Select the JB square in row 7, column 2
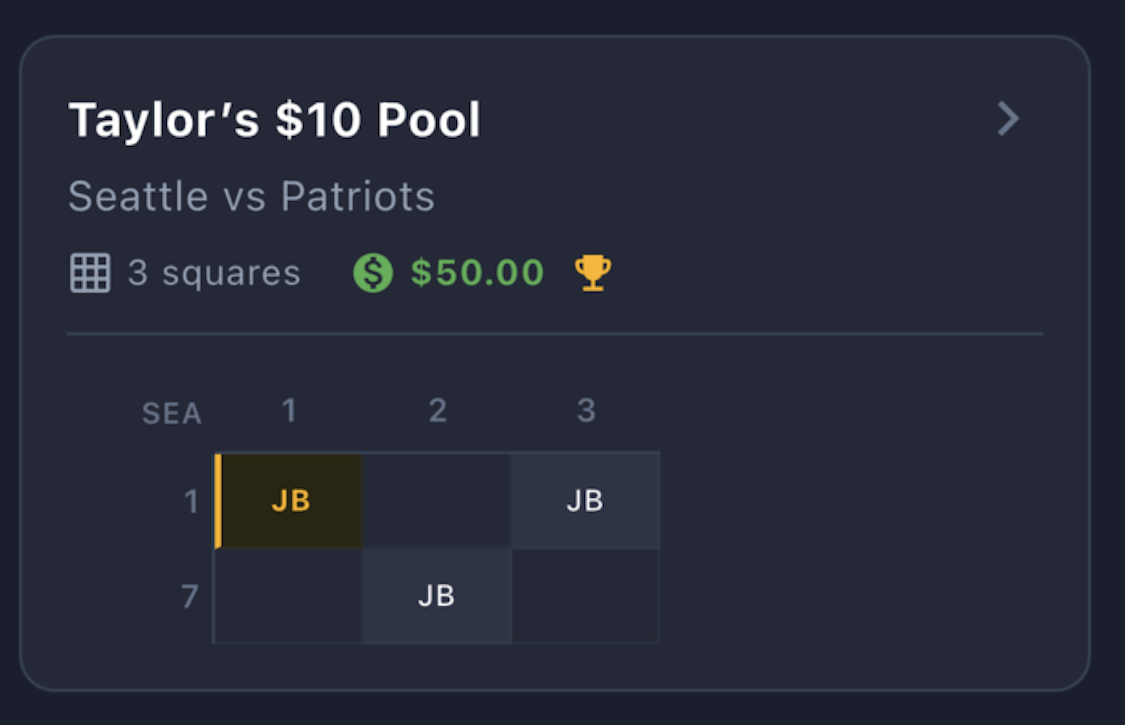 (437, 596)
